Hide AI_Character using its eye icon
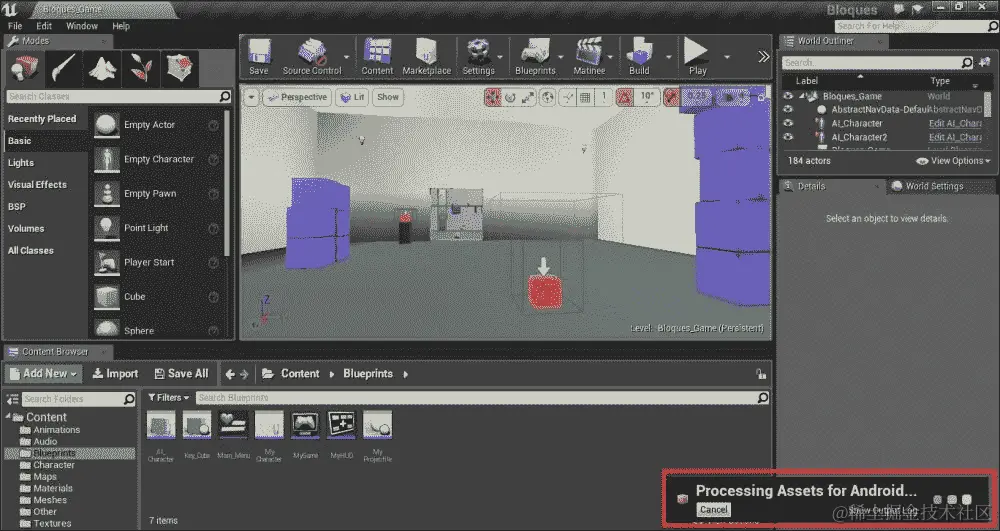The height and width of the screenshot is (531, 1000). (788, 123)
